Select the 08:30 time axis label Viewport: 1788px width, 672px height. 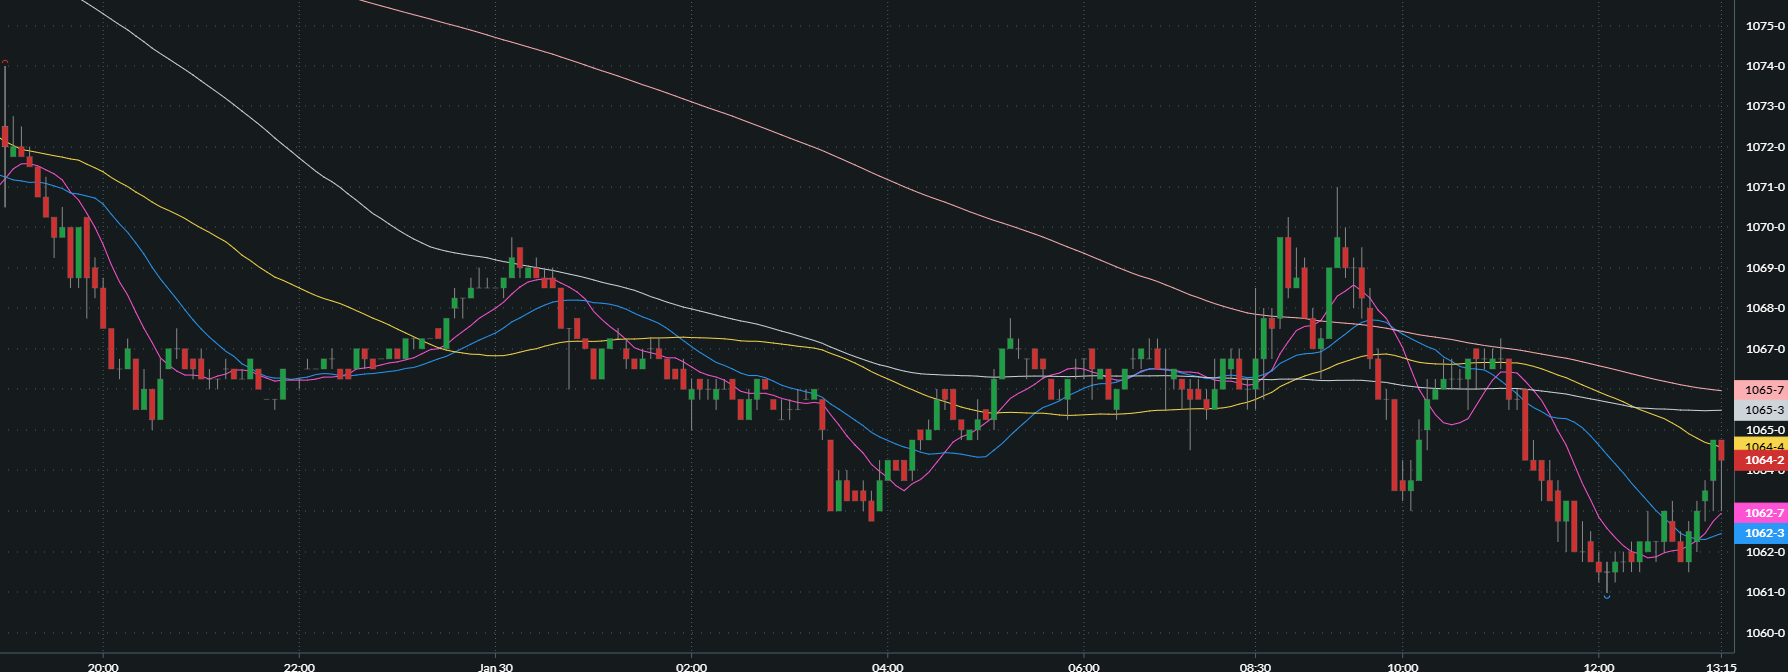coord(1255,667)
